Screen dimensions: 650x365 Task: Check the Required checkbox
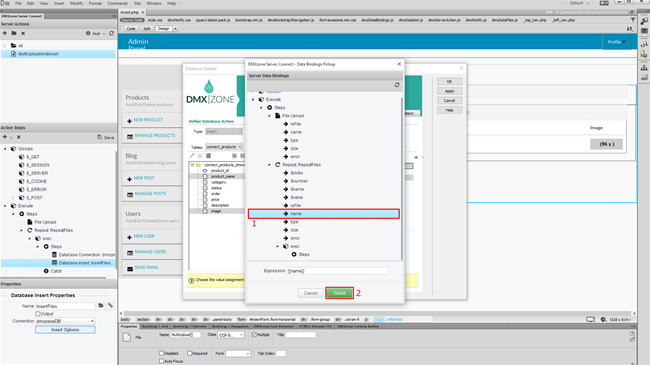[189, 353]
